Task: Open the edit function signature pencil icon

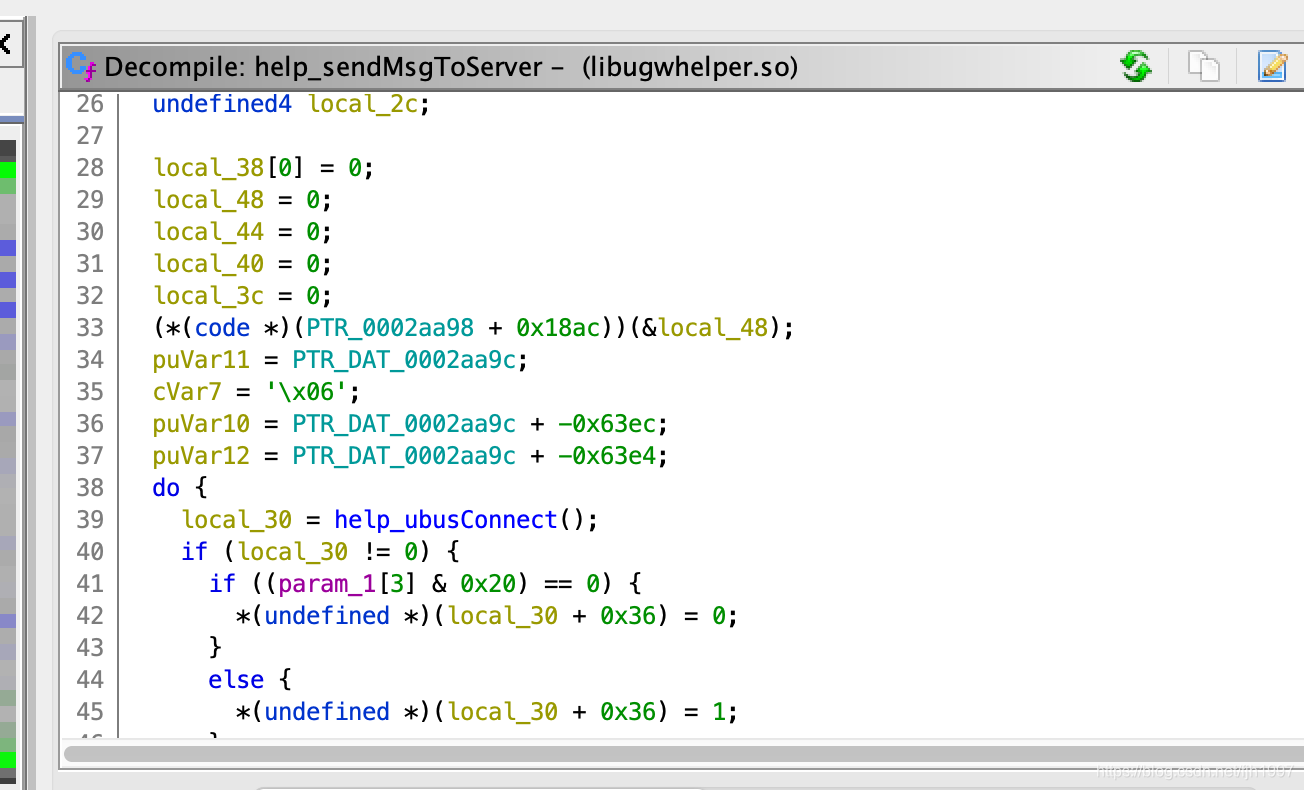Action: 1272,67
